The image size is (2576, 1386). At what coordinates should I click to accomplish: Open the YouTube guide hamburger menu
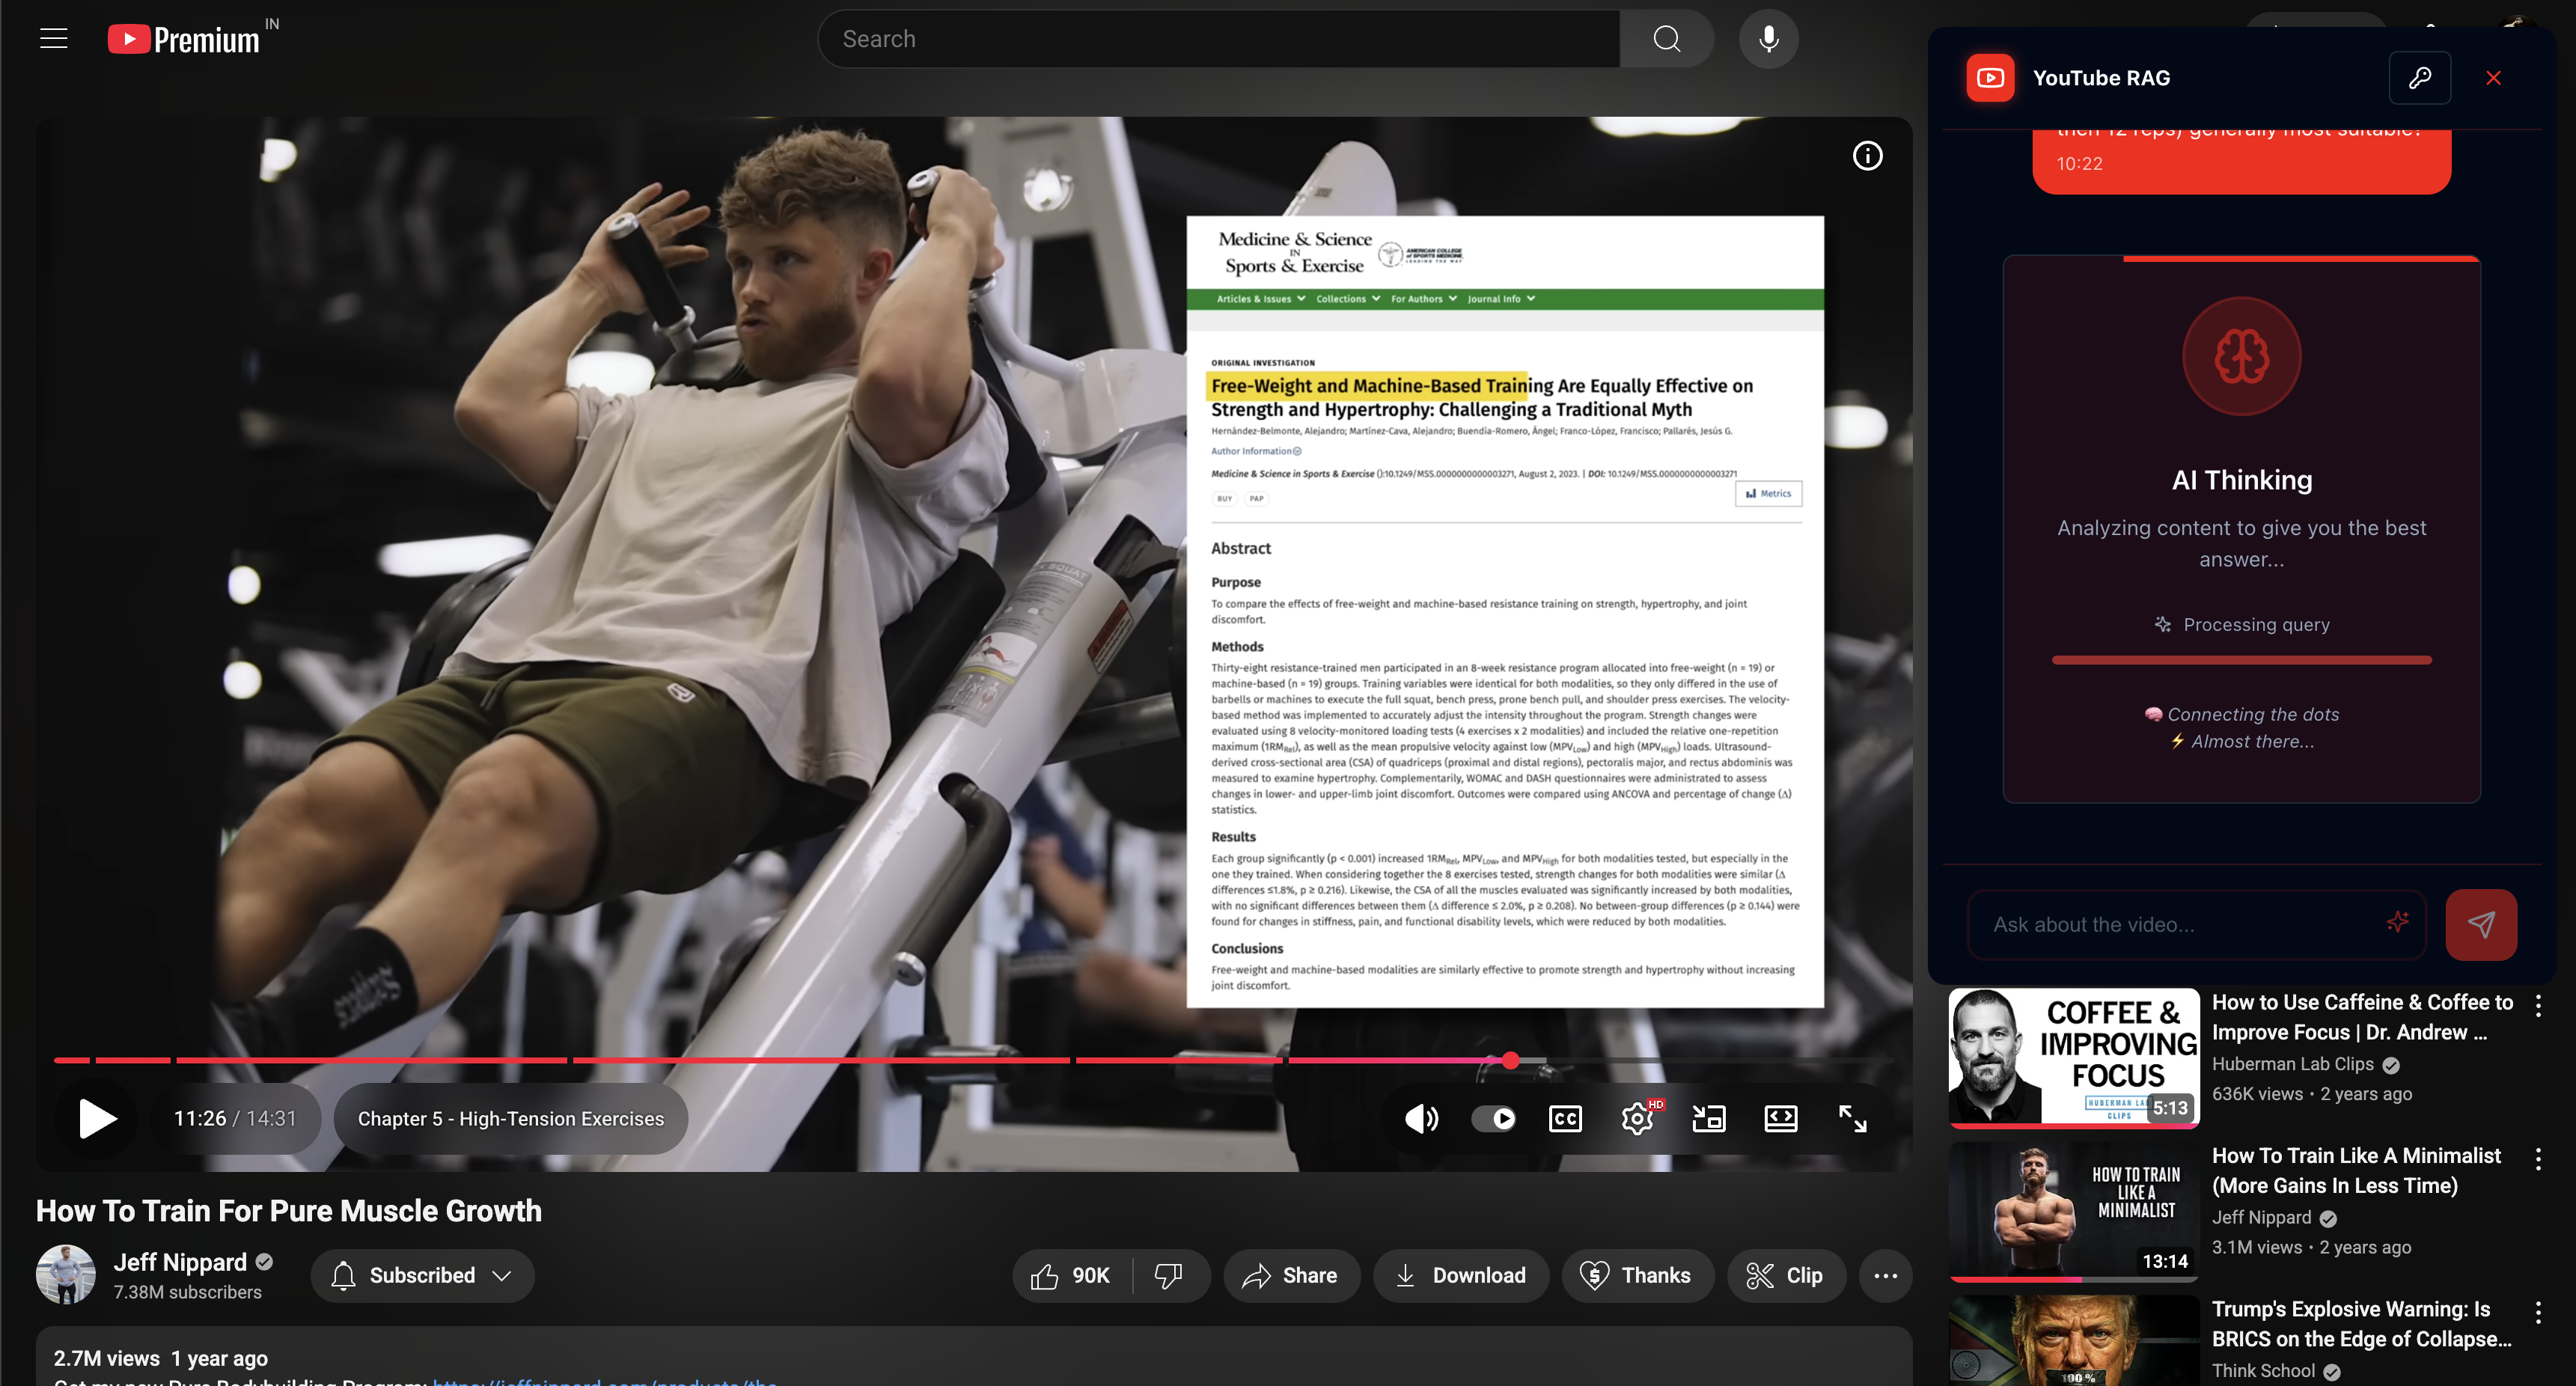coord(53,38)
